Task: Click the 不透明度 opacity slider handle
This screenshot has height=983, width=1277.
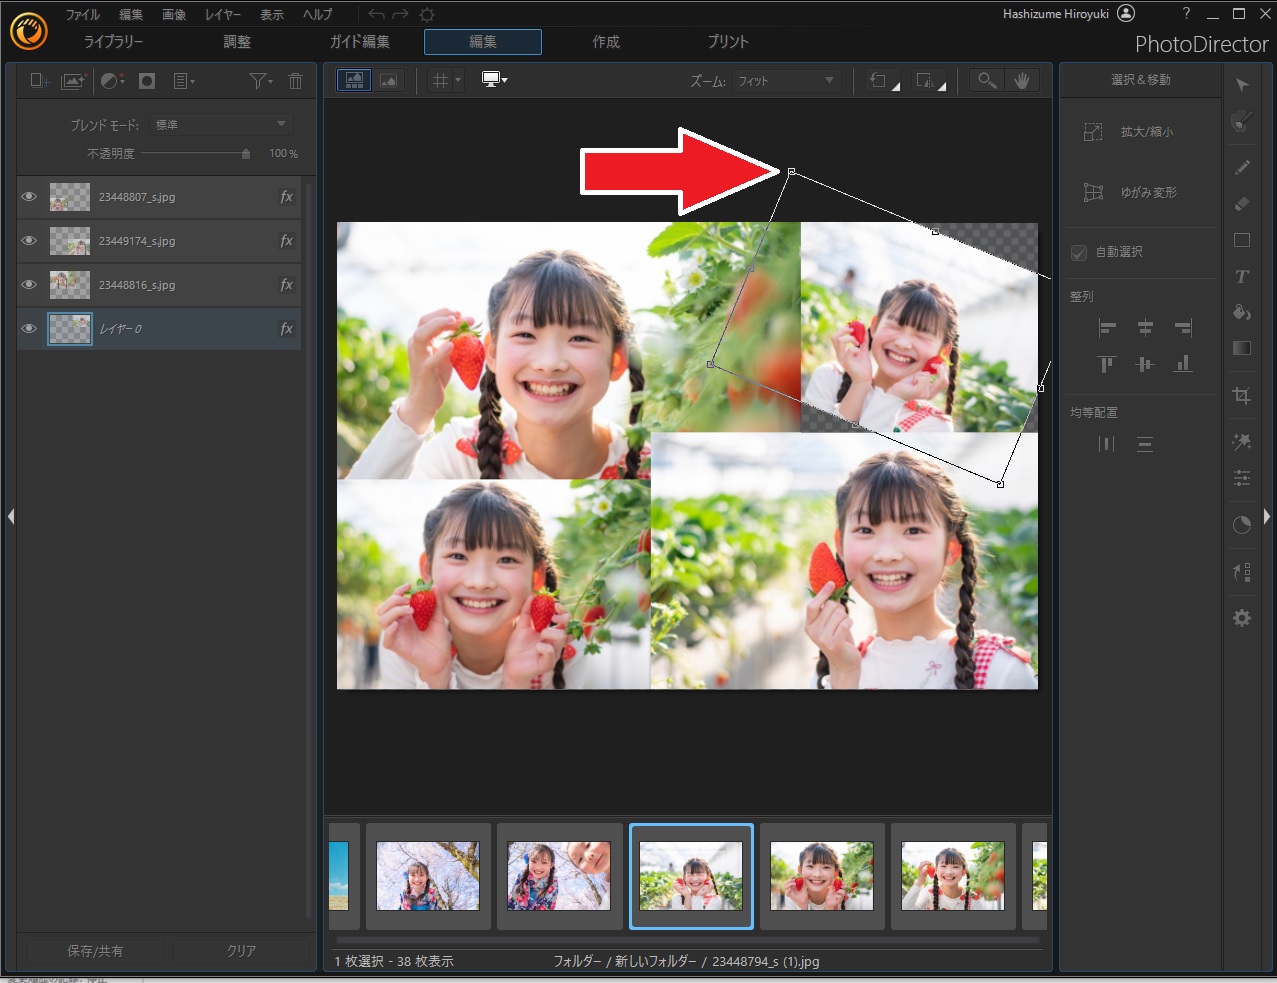Action: [x=246, y=154]
